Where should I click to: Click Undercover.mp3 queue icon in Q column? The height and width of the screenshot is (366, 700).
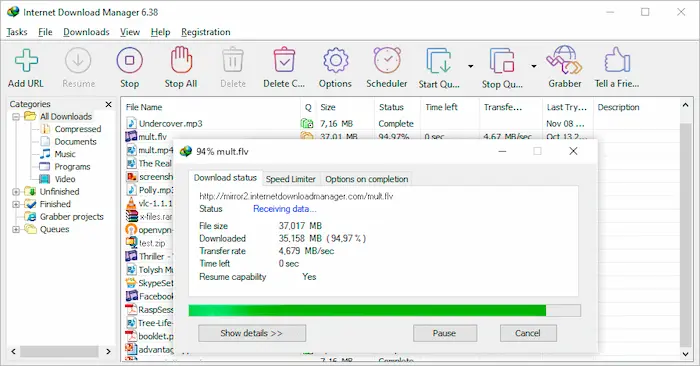click(x=307, y=124)
